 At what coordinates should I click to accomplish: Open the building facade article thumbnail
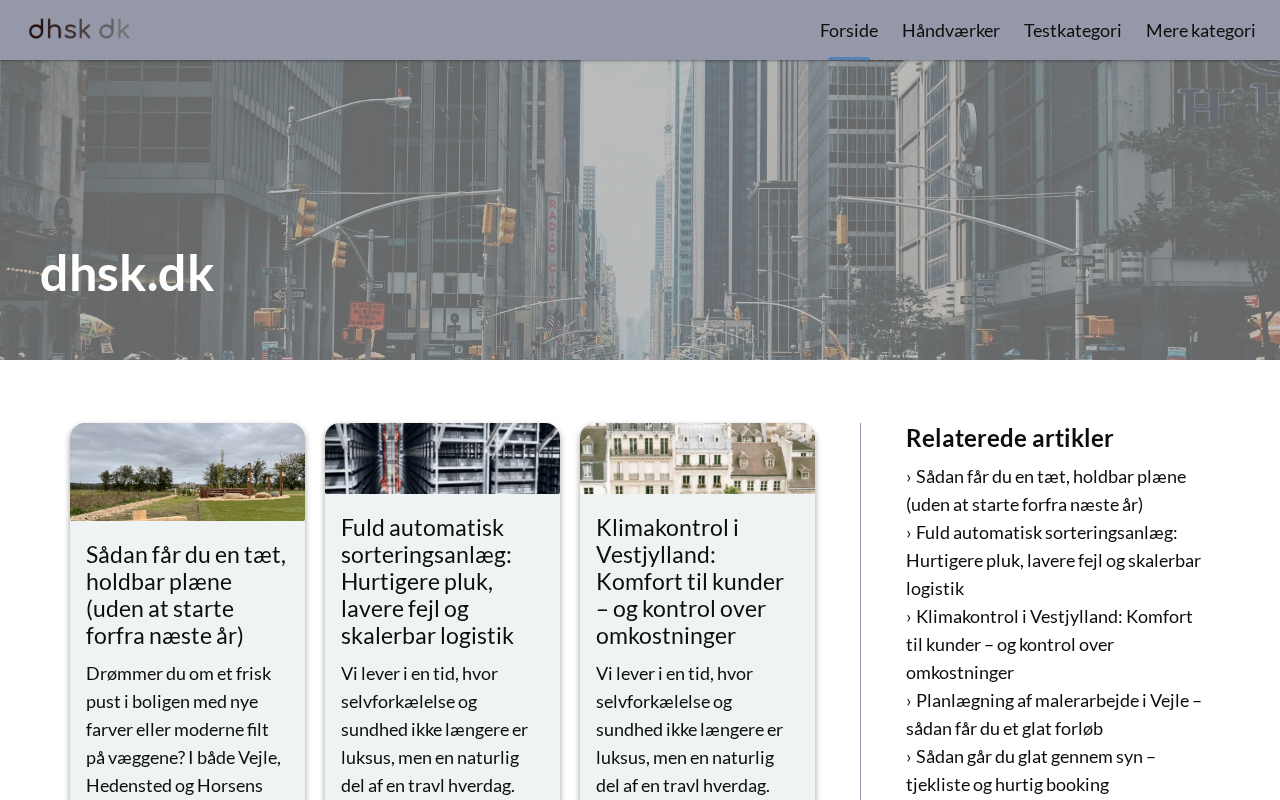697,458
